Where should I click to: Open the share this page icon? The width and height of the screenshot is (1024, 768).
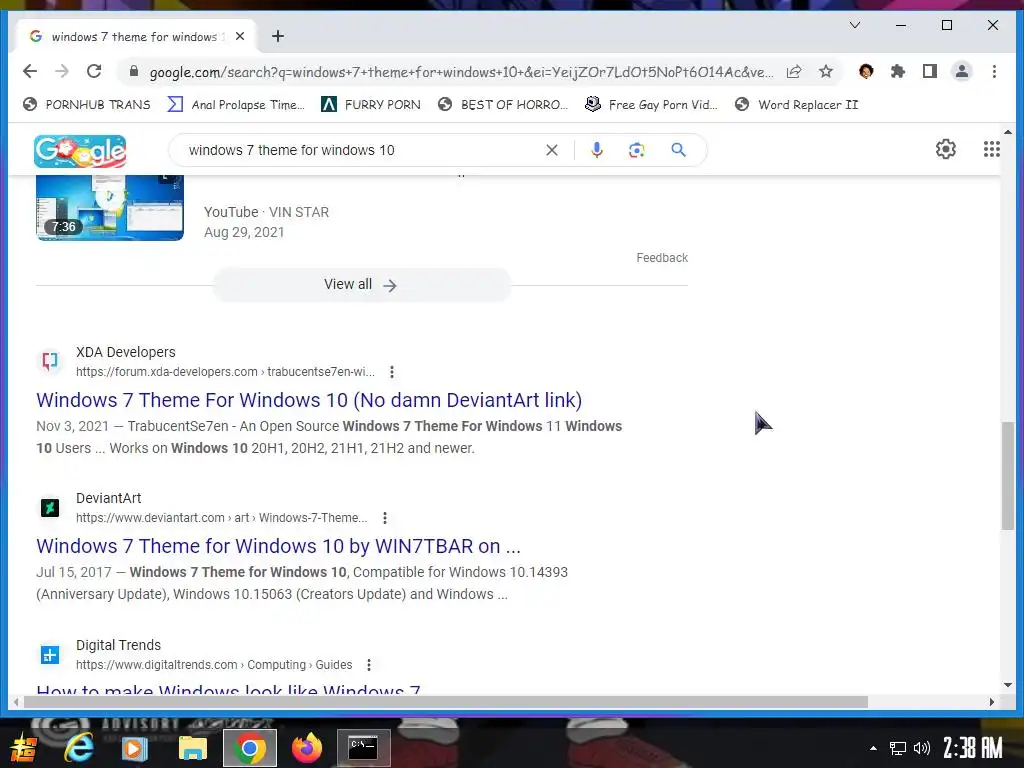coord(794,72)
